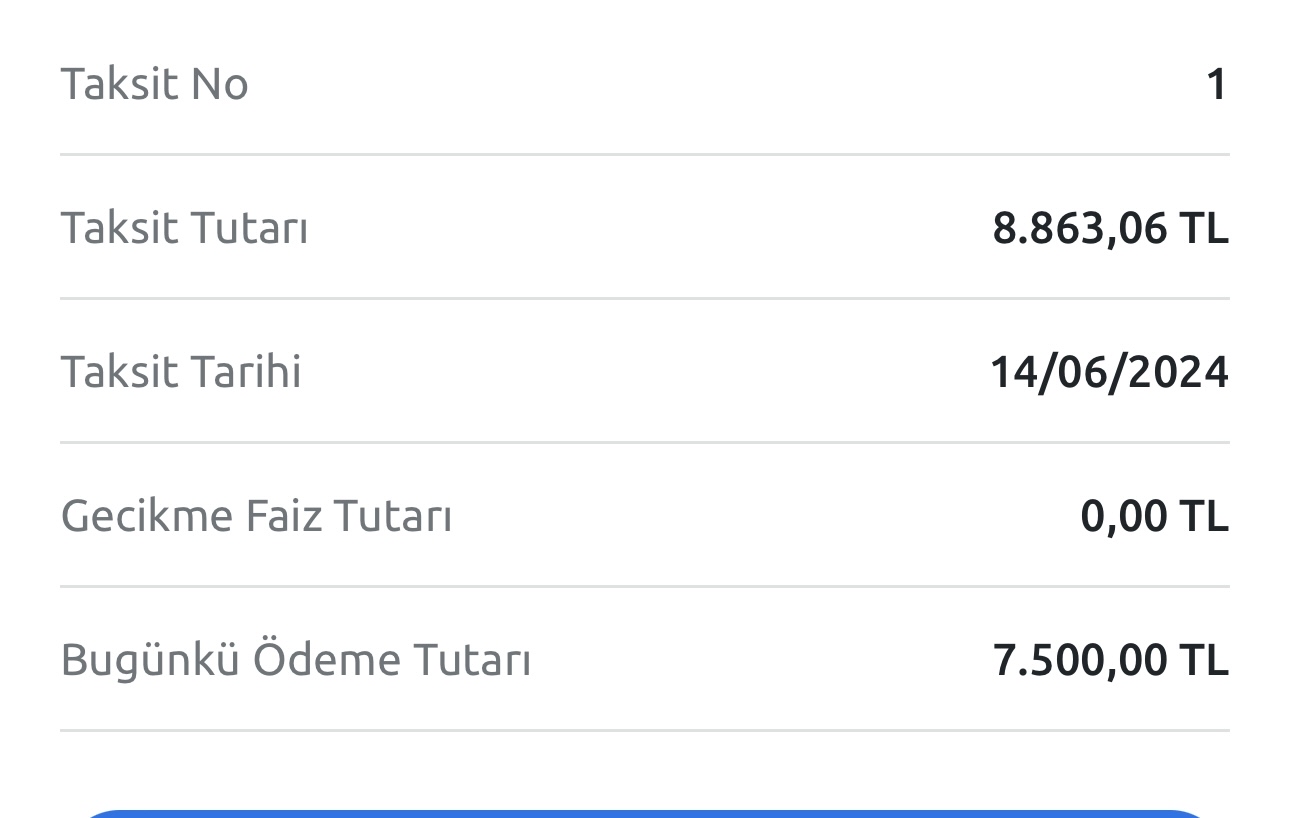Select the installment number value 1

tap(1216, 84)
